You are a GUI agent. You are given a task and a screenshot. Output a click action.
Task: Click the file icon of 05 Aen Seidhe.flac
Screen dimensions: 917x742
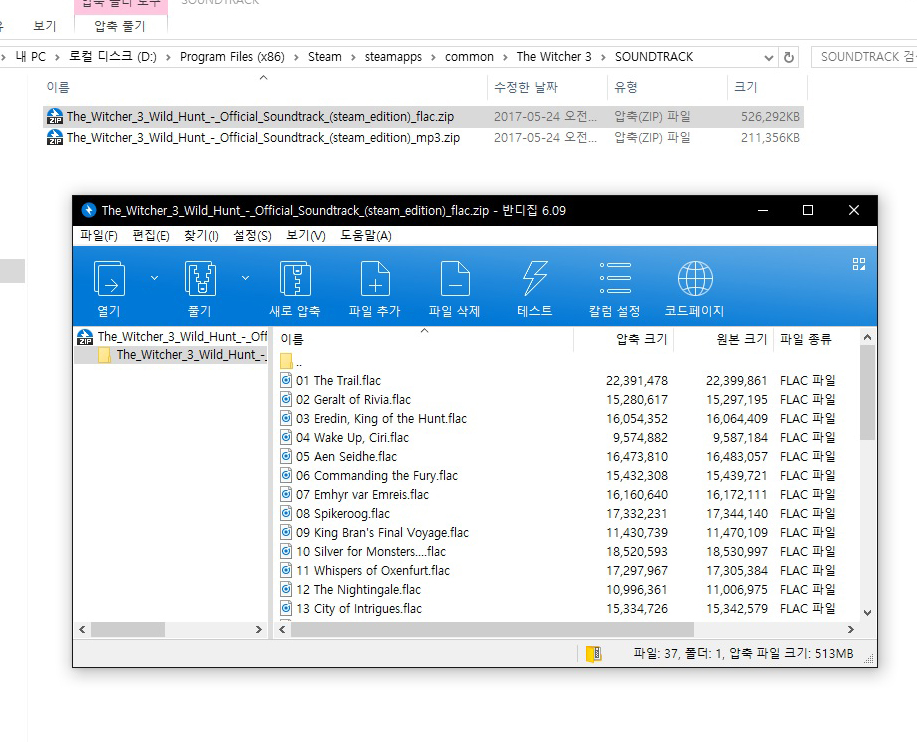pyautogui.click(x=286, y=457)
